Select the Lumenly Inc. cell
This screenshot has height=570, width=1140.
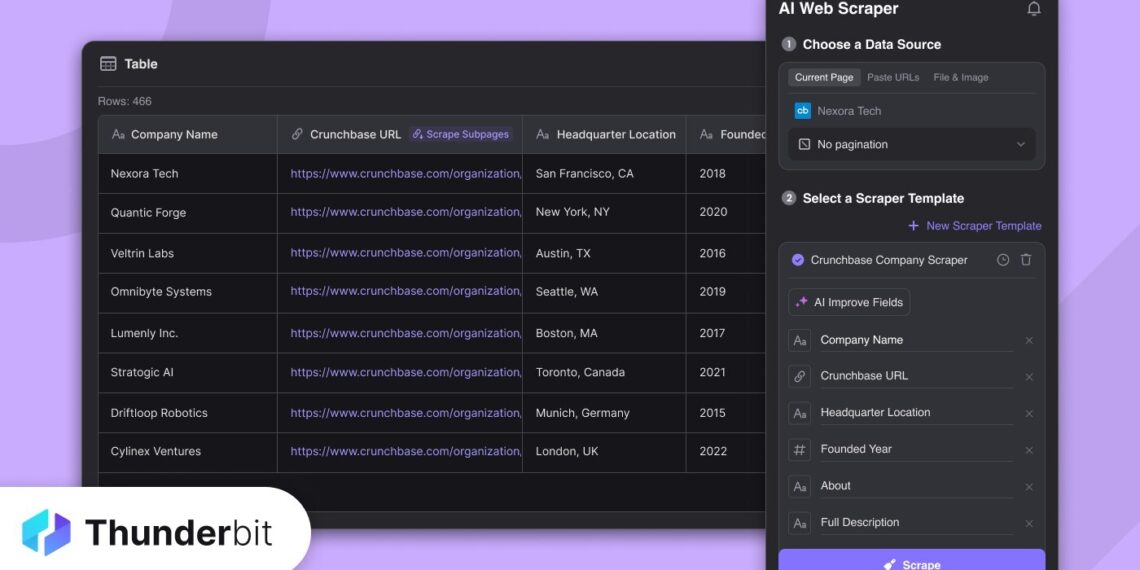click(x=188, y=333)
